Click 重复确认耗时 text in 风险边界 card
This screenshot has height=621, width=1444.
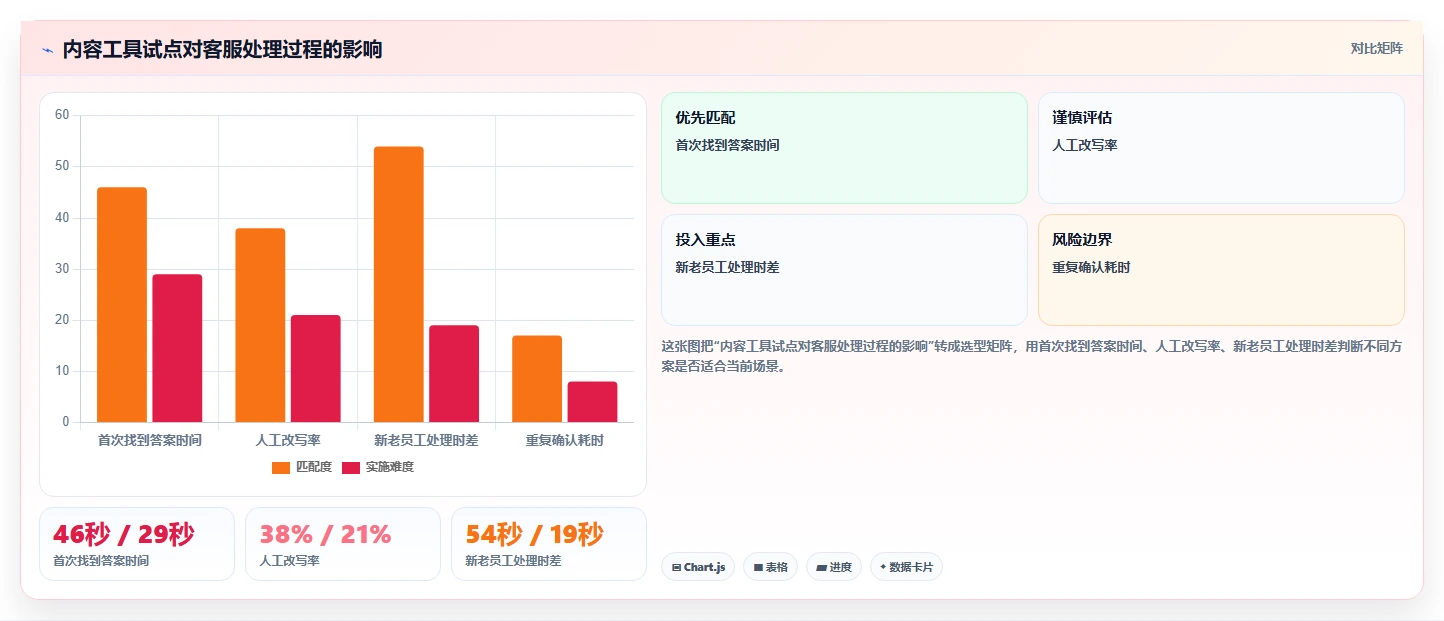1091,267
